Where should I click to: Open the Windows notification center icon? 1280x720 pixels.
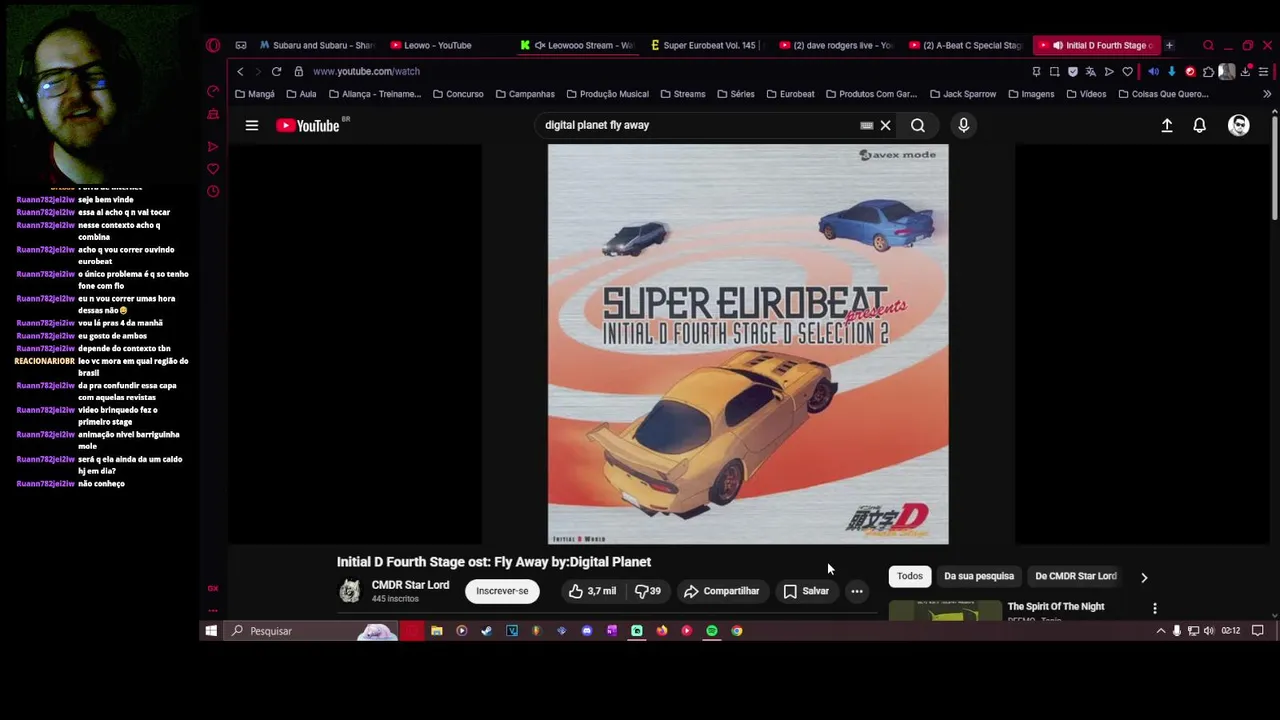1258,631
